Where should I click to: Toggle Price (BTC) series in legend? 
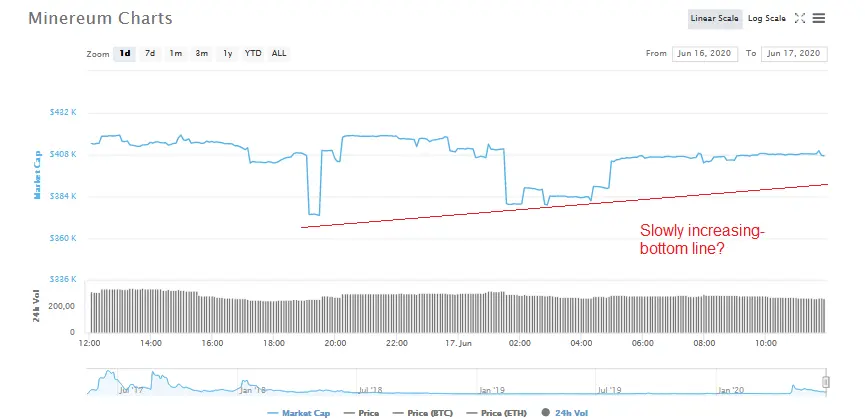click(x=422, y=412)
